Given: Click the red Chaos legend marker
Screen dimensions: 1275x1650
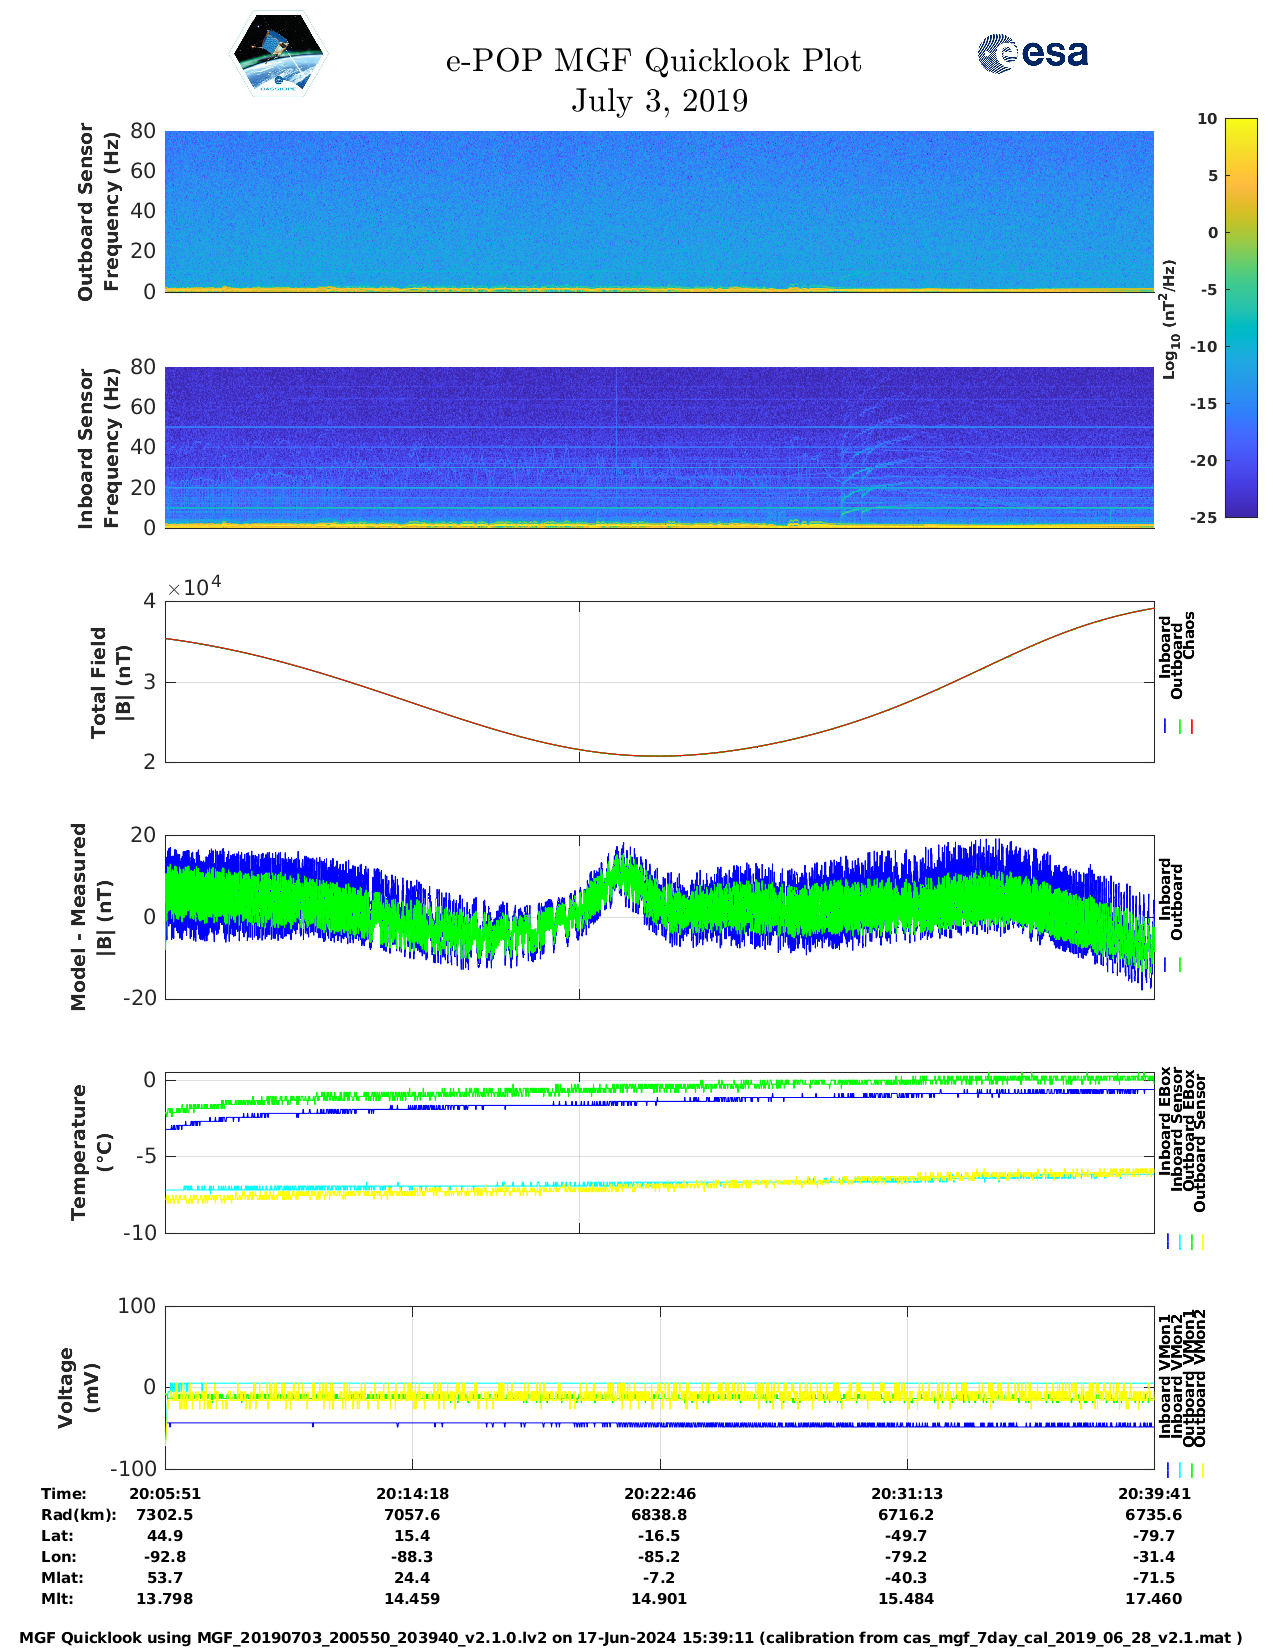Looking at the screenshot, I should tap(1192, 727).
